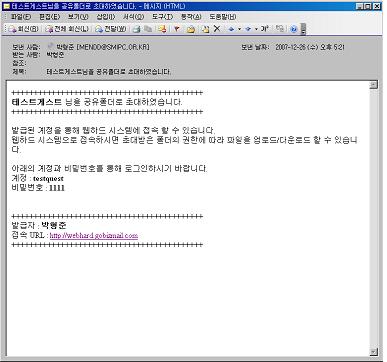Go to previous item with the up arrow

231,29
